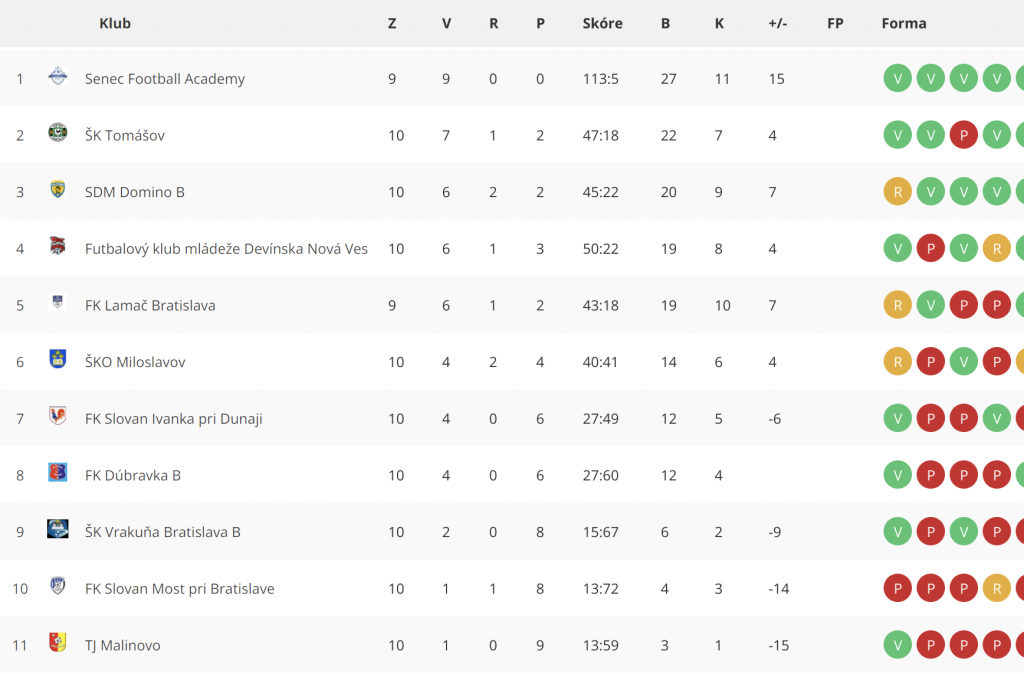Click the first green V badge for TJ Malinovo
1024x674 pixels.
[x=897, y=645]
